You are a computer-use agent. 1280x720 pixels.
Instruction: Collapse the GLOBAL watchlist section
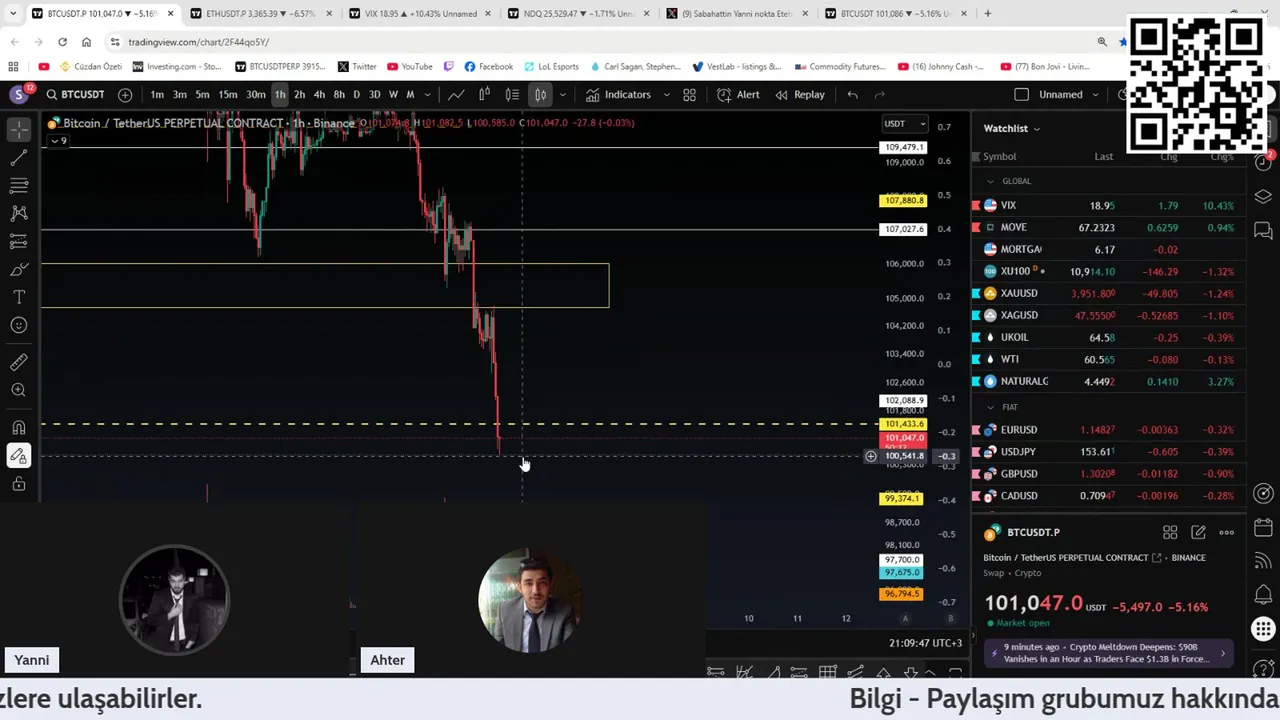(x=990, y=181)
